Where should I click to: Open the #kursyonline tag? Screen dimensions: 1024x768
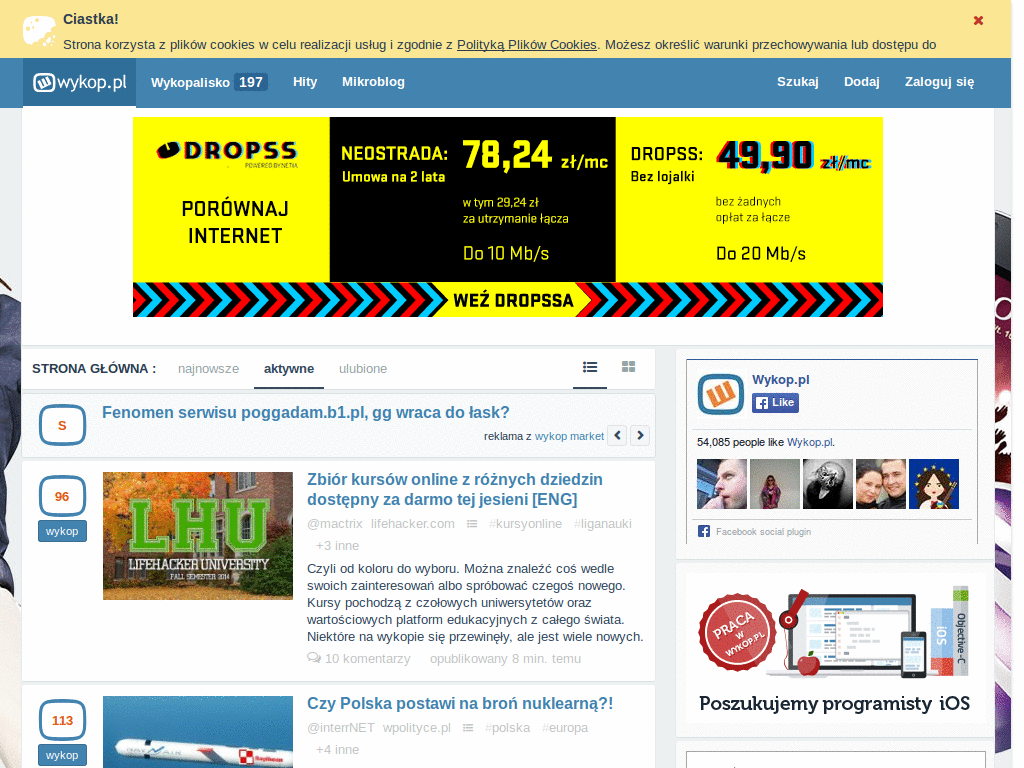click(x=525, y=524)
